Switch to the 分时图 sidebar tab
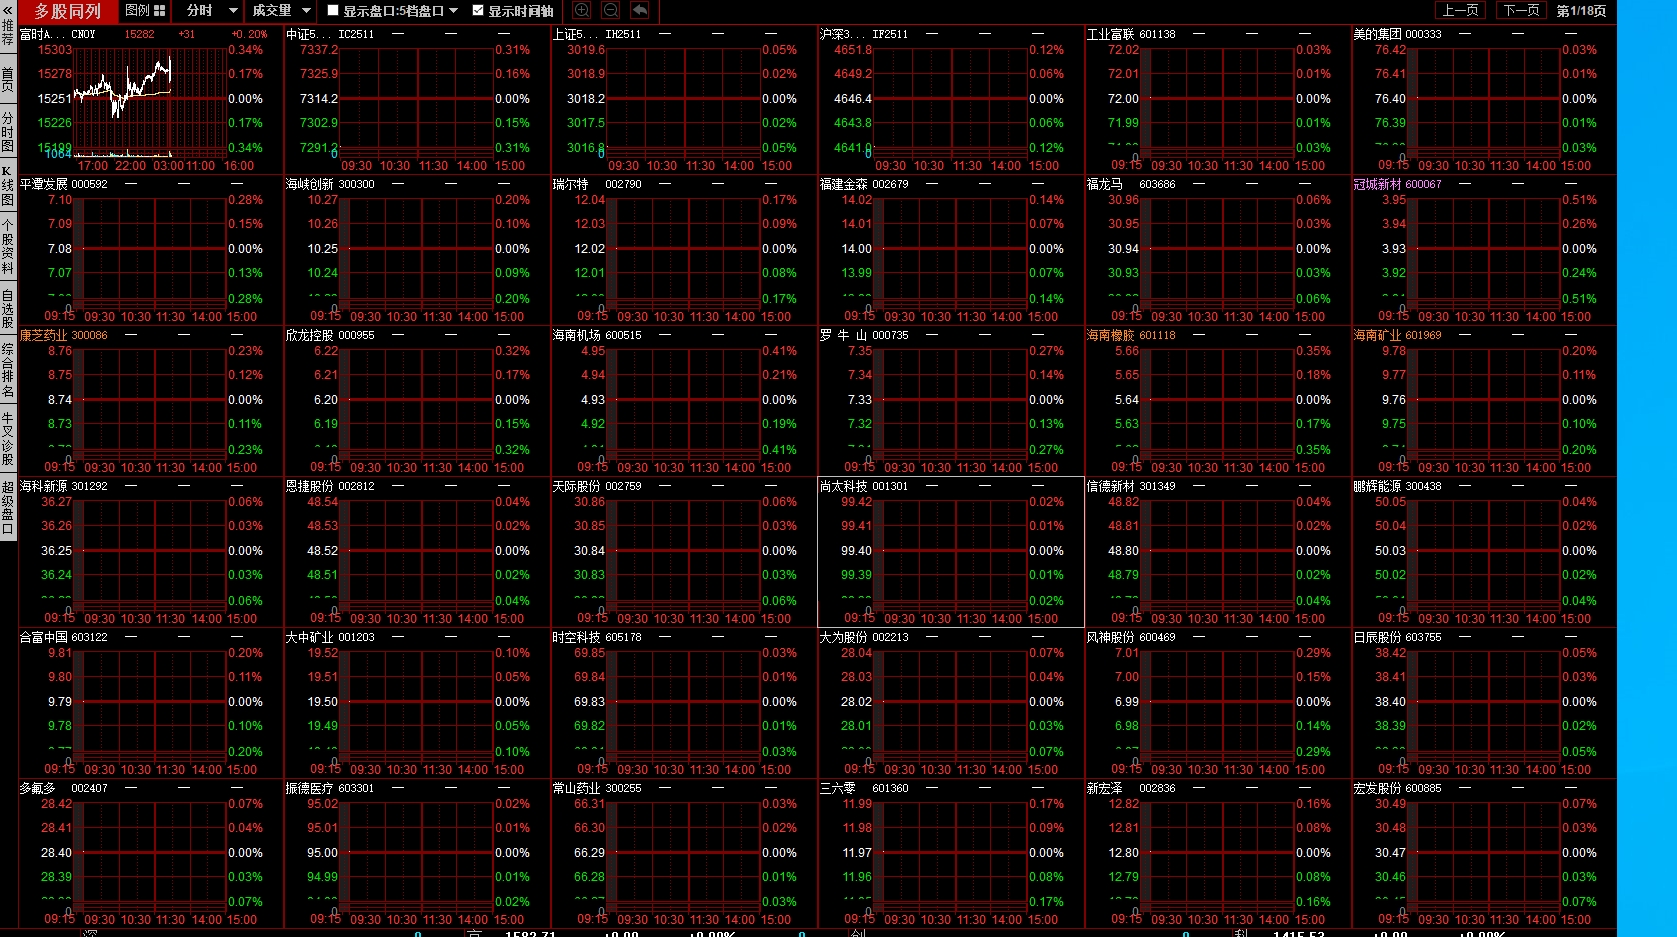This screenshot has width=1677, height=937. [x=8, y=132]
